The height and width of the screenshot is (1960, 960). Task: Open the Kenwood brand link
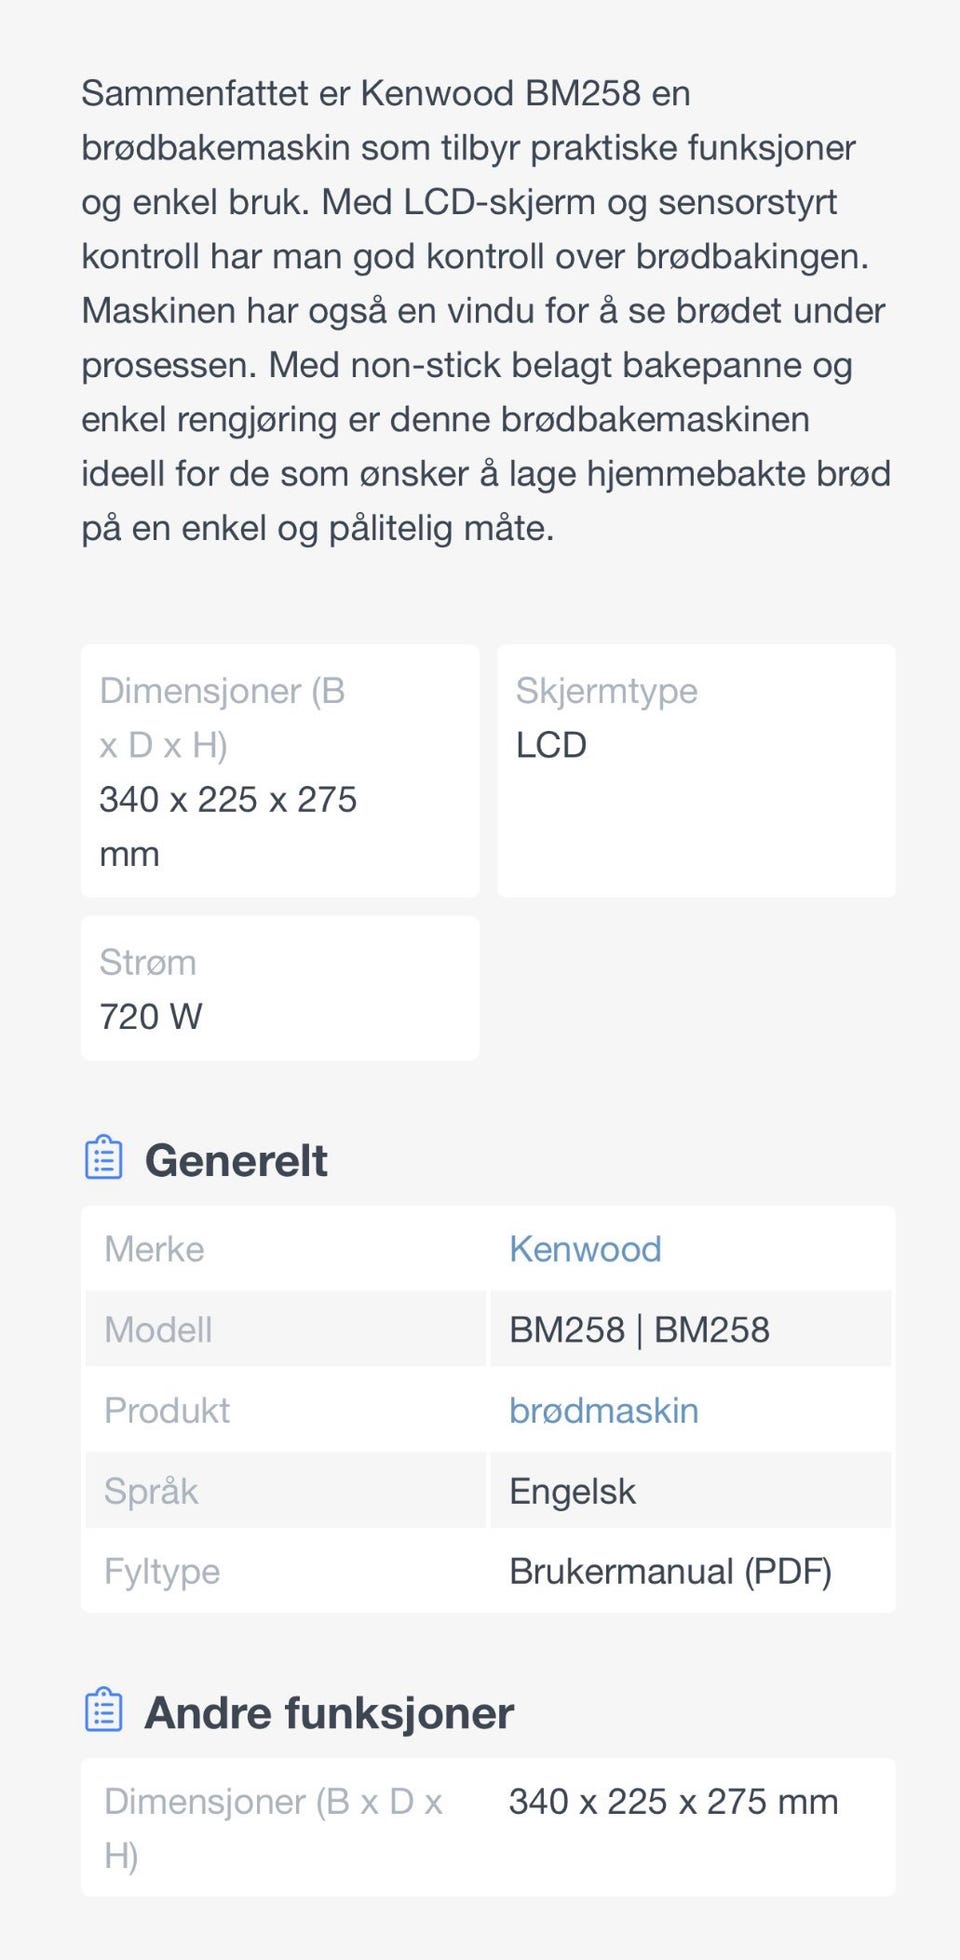[x=585, y=1249]
